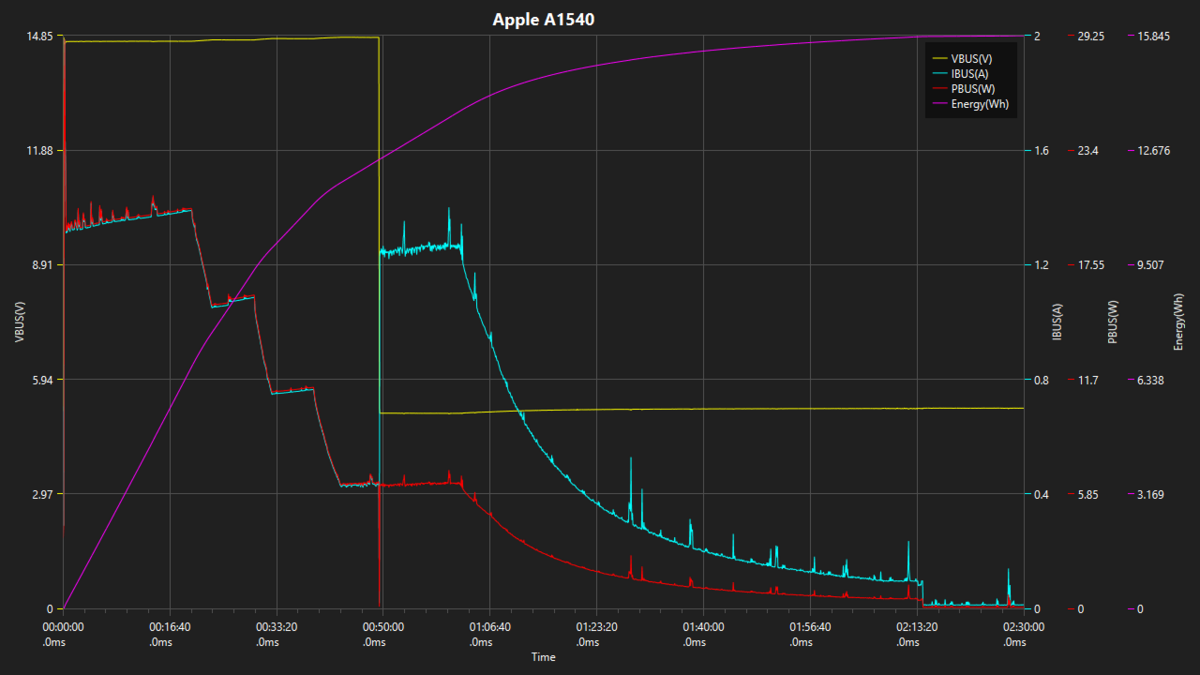Click the 3.169 energy axis value
This screenshot has width=1200, height=675.
point(1151,494)
